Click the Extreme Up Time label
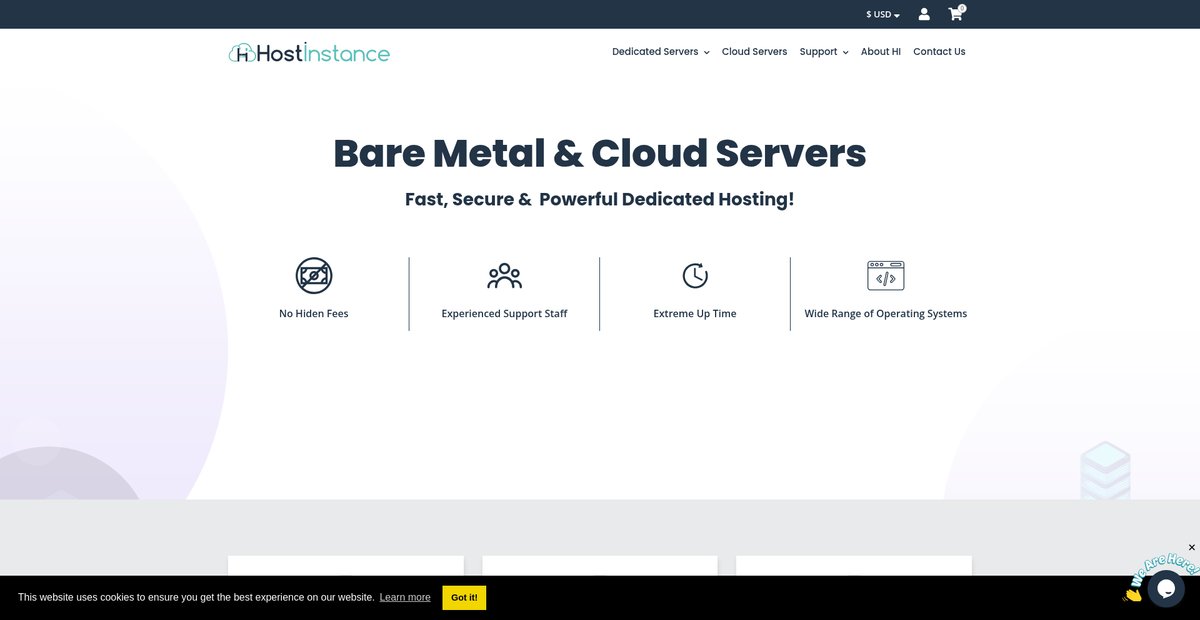This screenshot has width=1200, height=620. click(695, 314)
